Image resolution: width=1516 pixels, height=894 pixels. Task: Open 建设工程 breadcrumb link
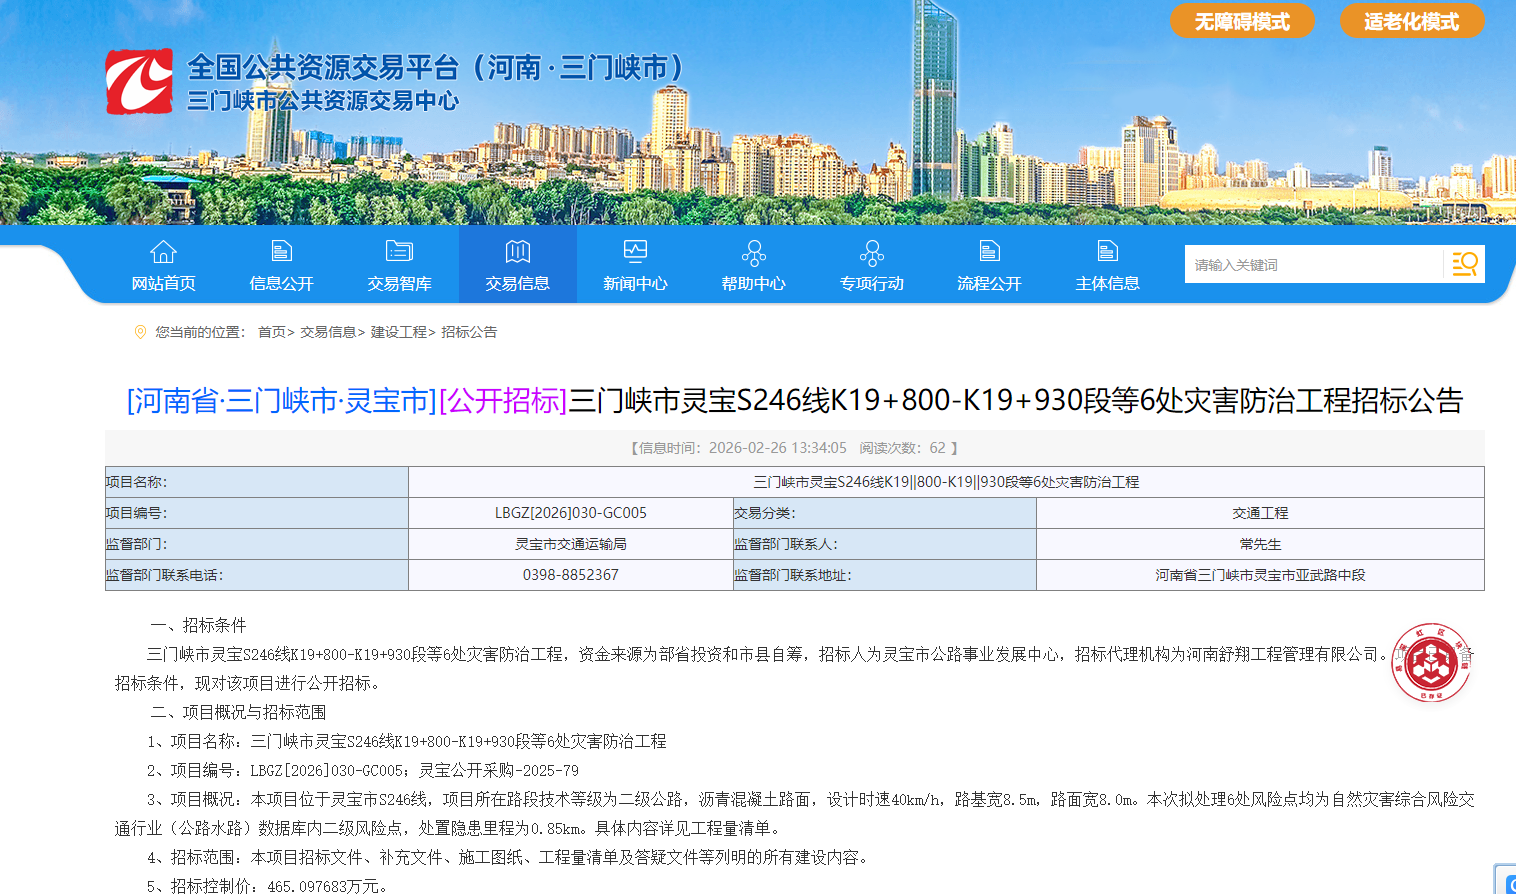pos(398,332)
